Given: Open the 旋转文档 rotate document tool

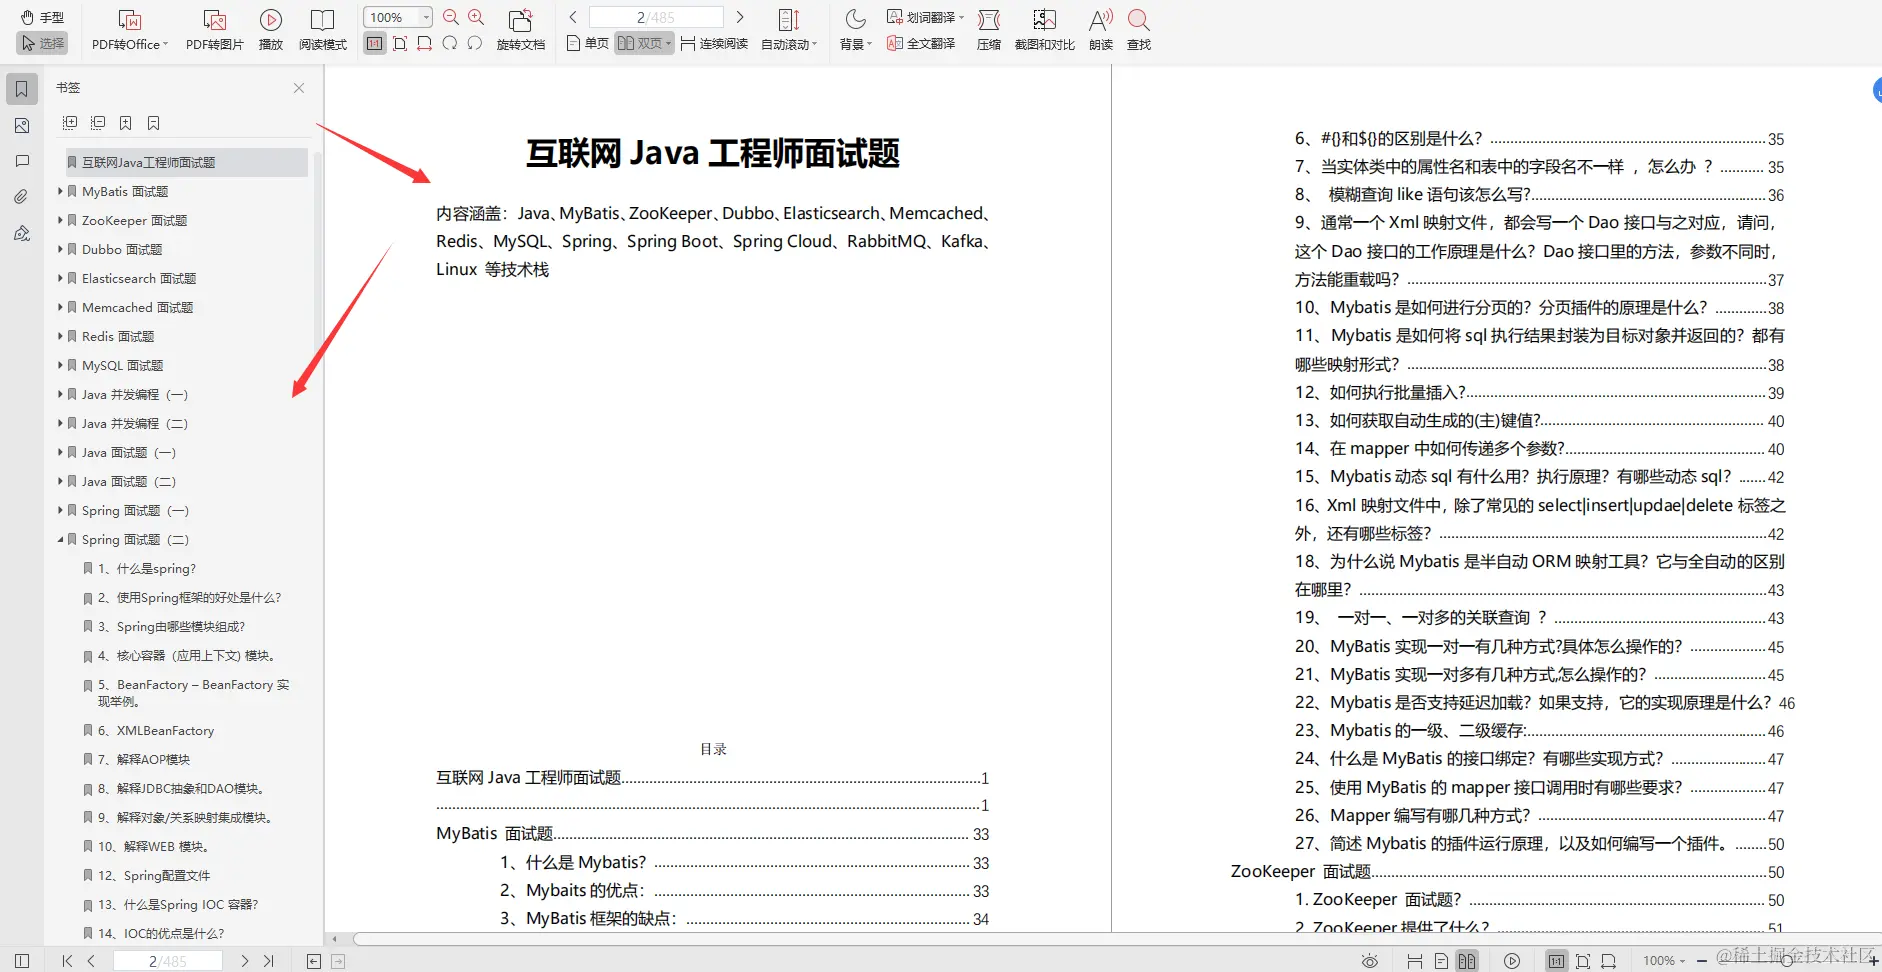Looking at the screenshot, I should 521,30.
